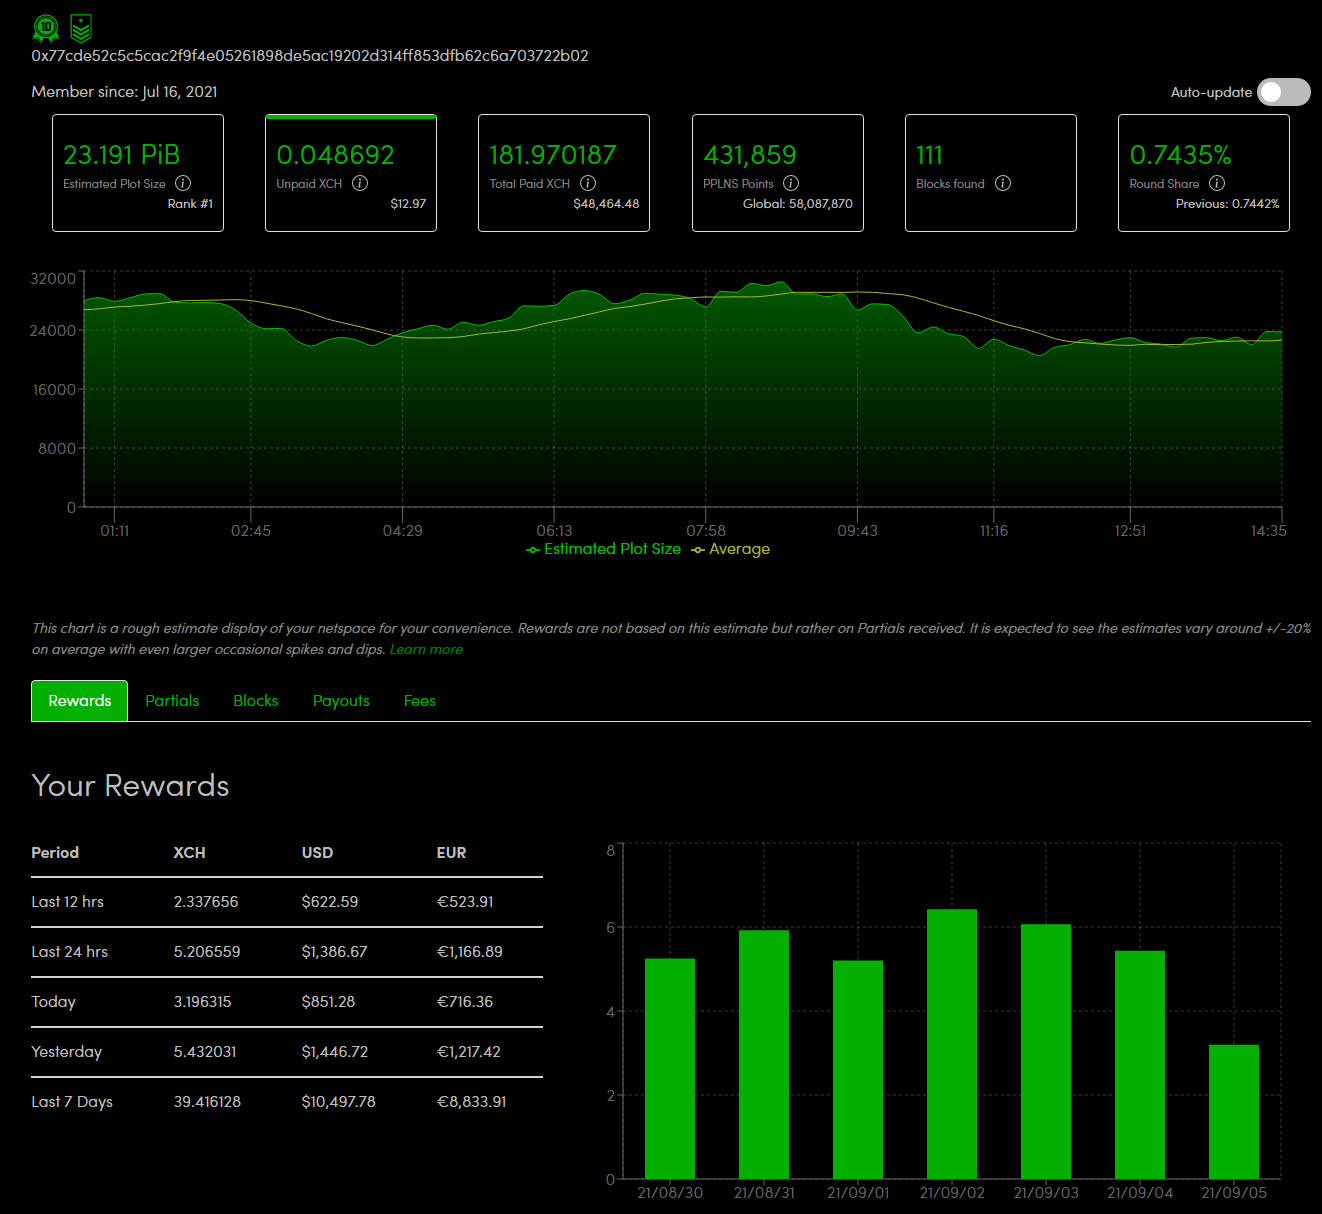Click the Previous: 0.7442% text
1322x1214 pixels.
click(x=1227, y=204)
